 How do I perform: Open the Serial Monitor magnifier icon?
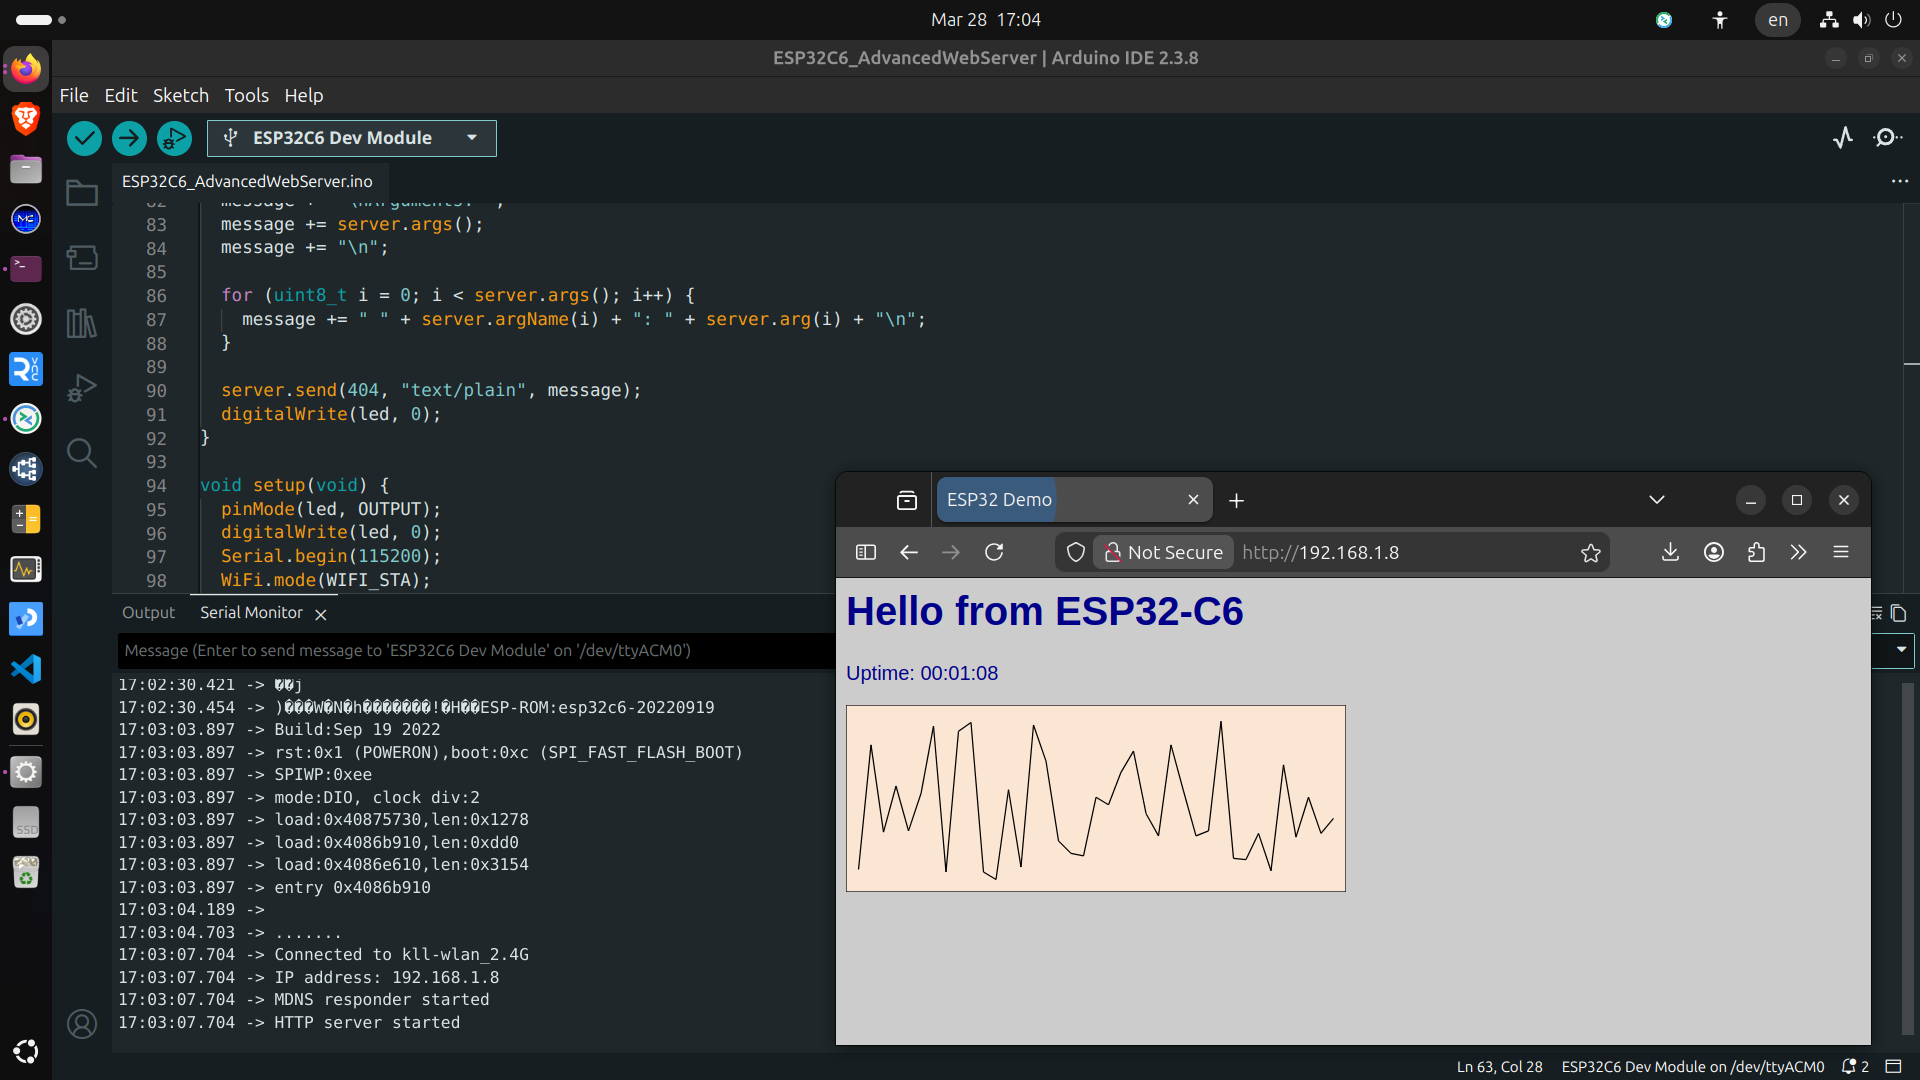[1887, 138]
